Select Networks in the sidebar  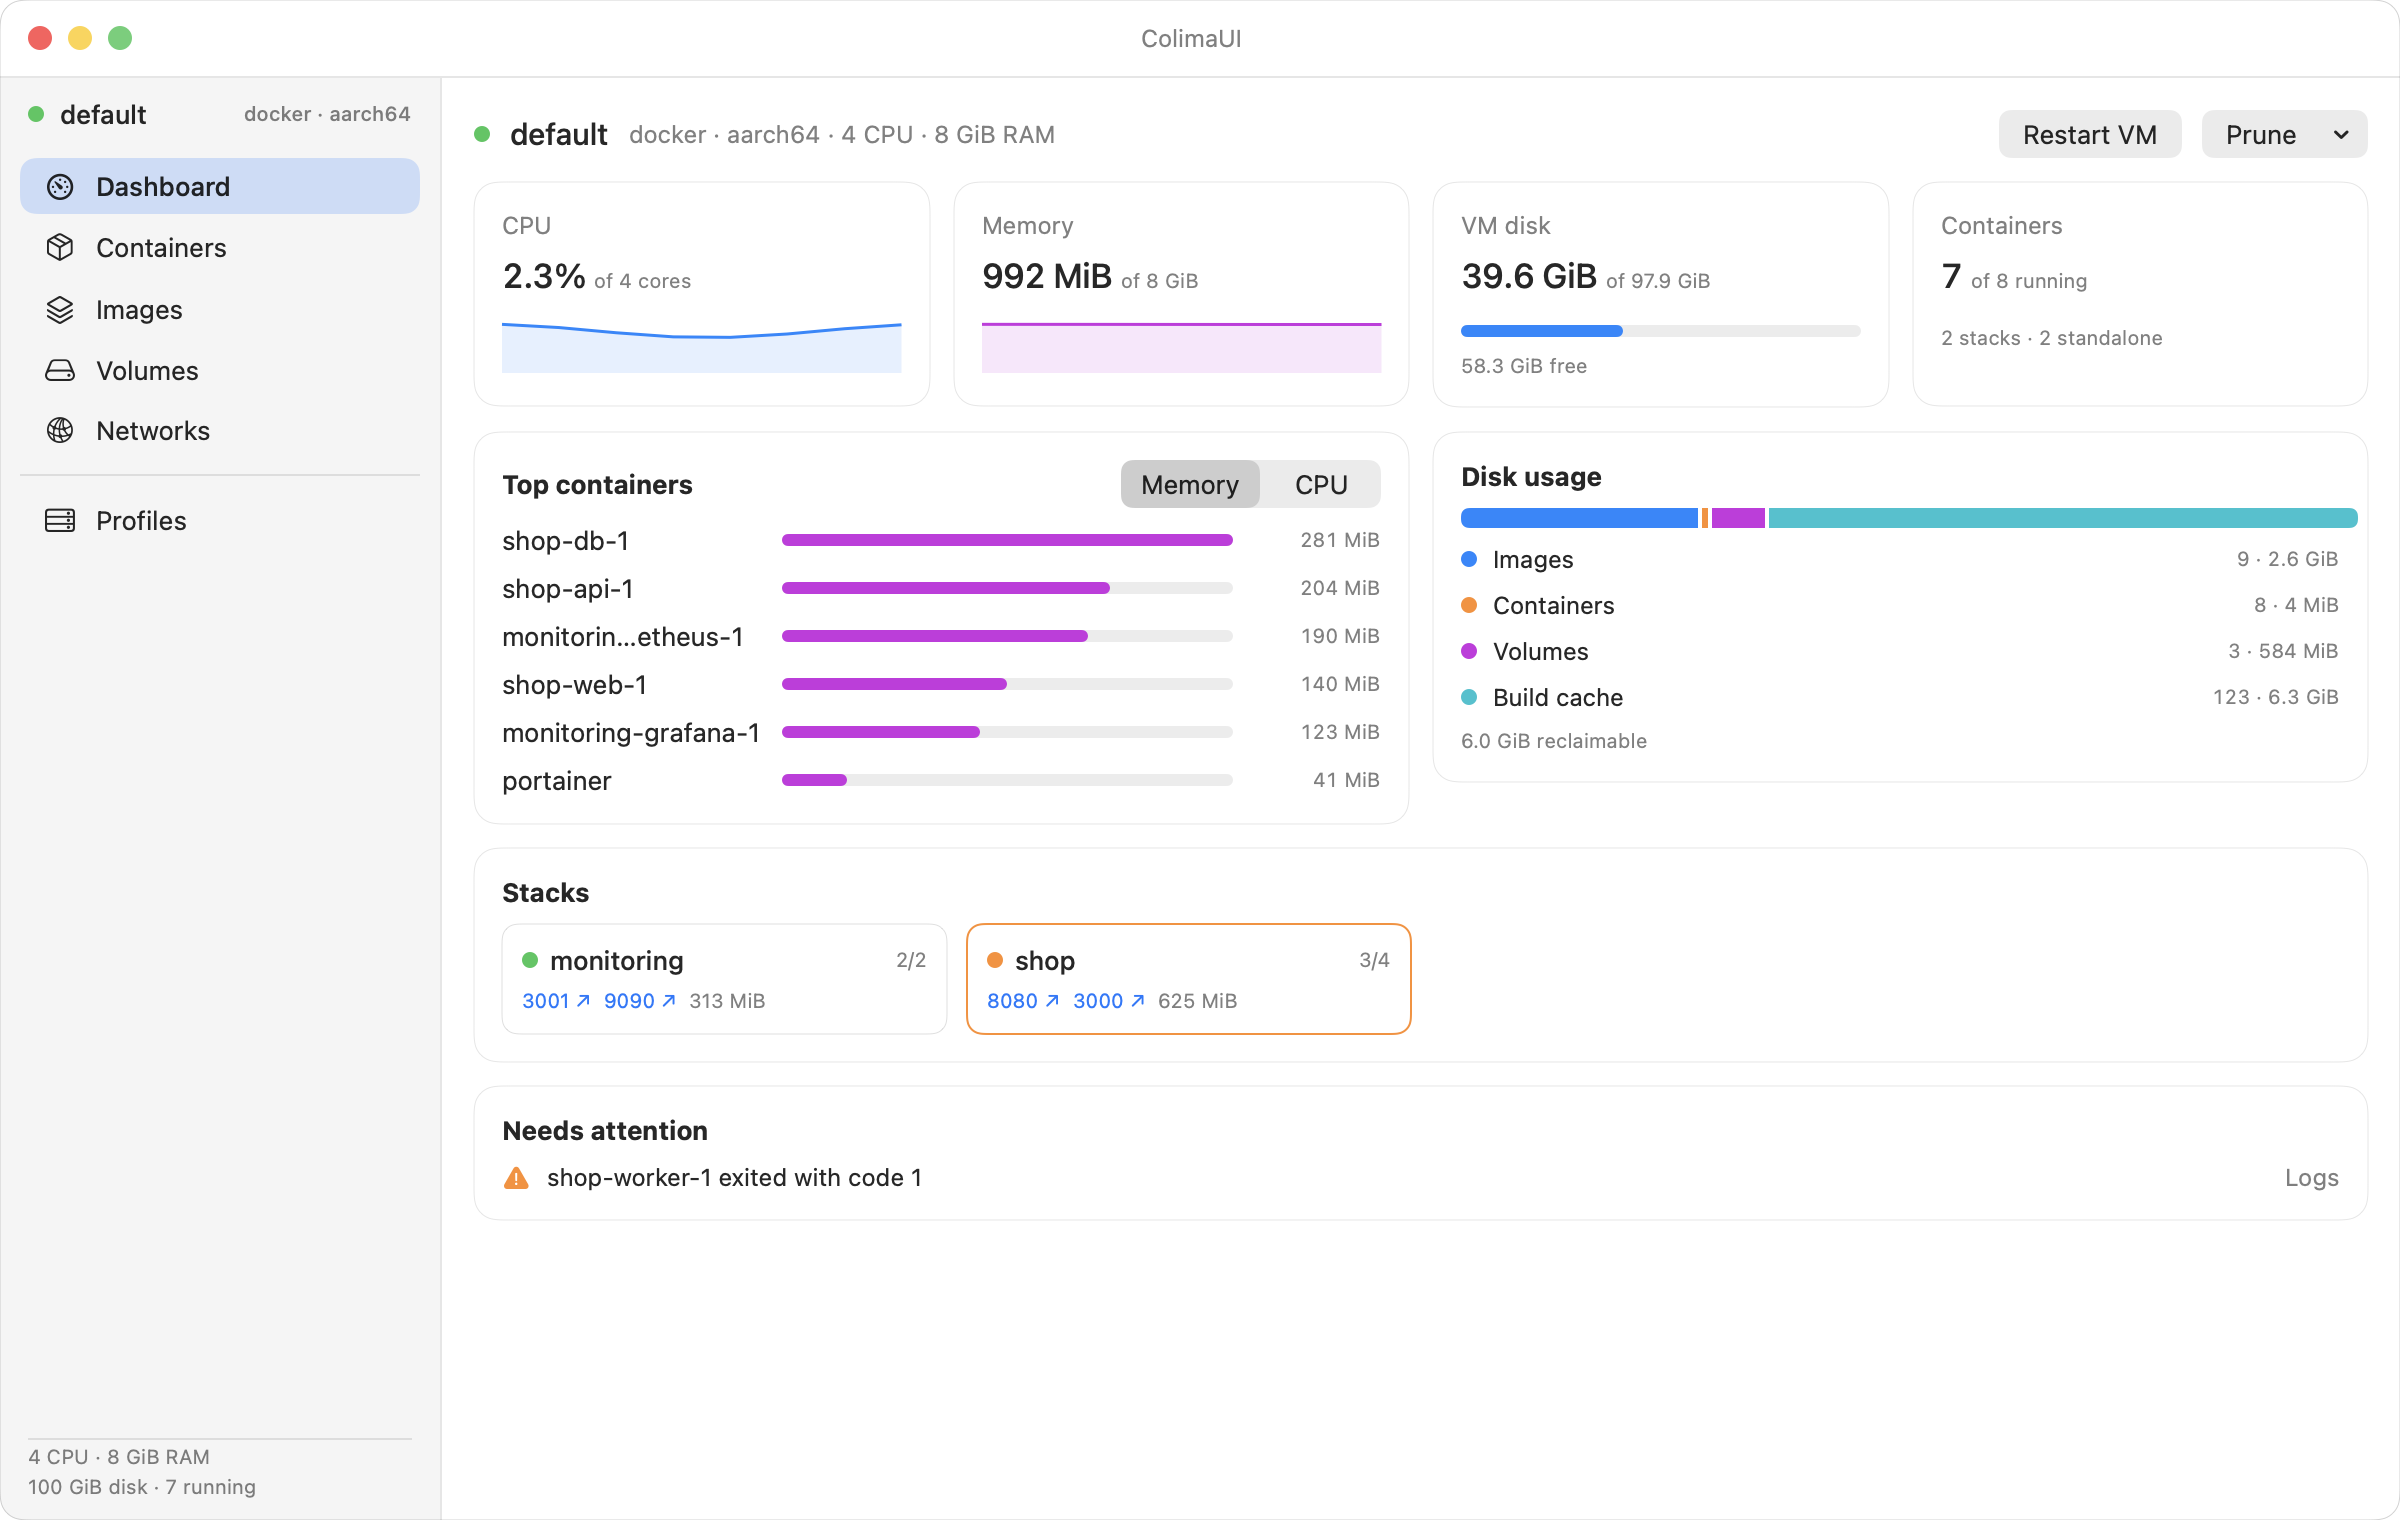click(220, 431)
